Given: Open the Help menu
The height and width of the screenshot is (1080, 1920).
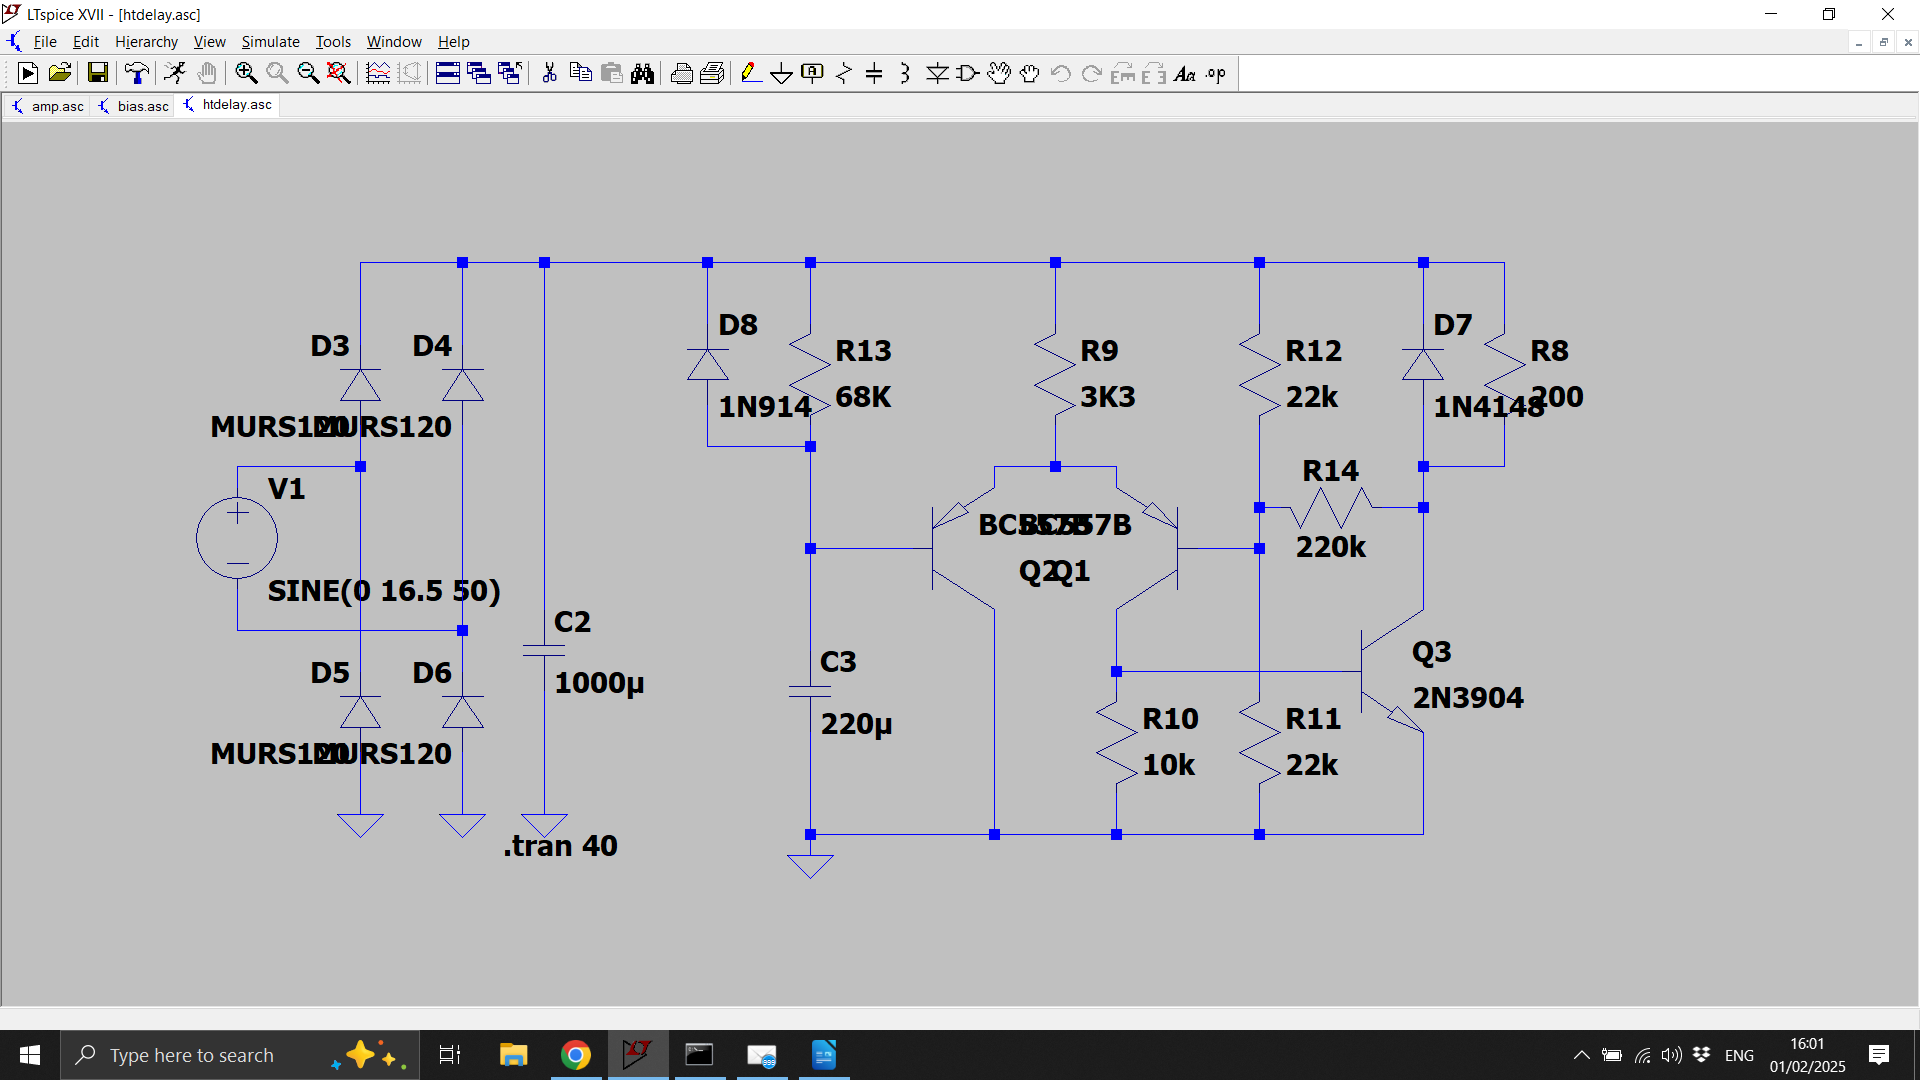Looking at the screenshot, I should point(453,42).
